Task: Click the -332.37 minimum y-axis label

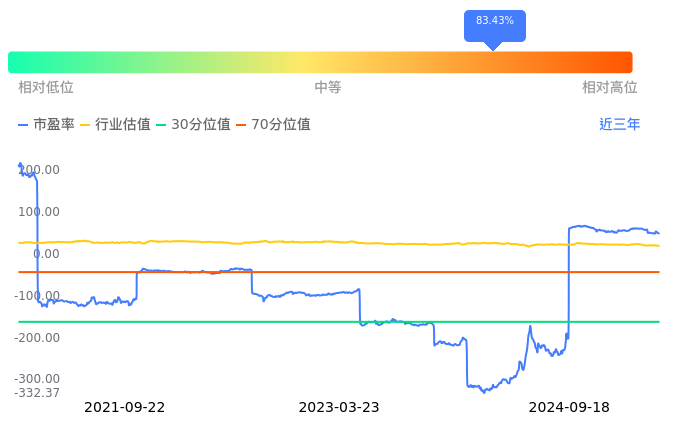Action: (37, 392)
